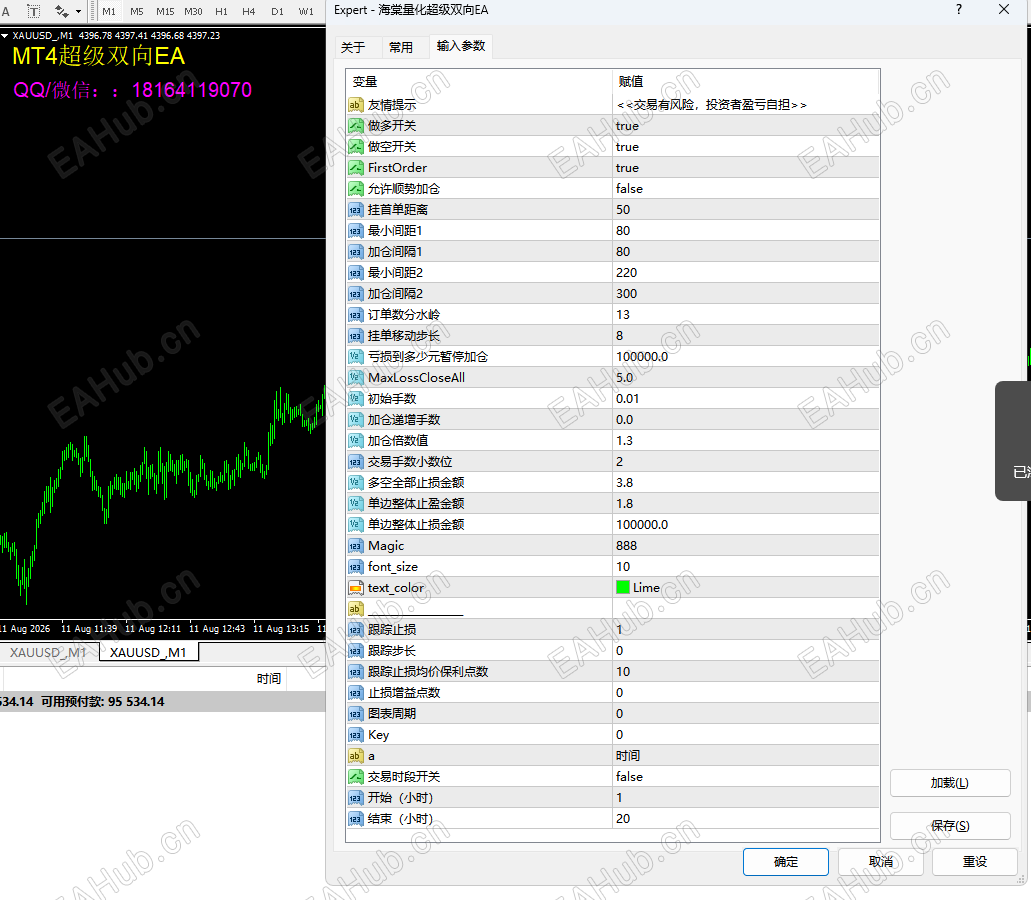Viewport: 1031px width, 900px height.
Task: Click the 时间 column header in terminal
Action: click(268, 678)
